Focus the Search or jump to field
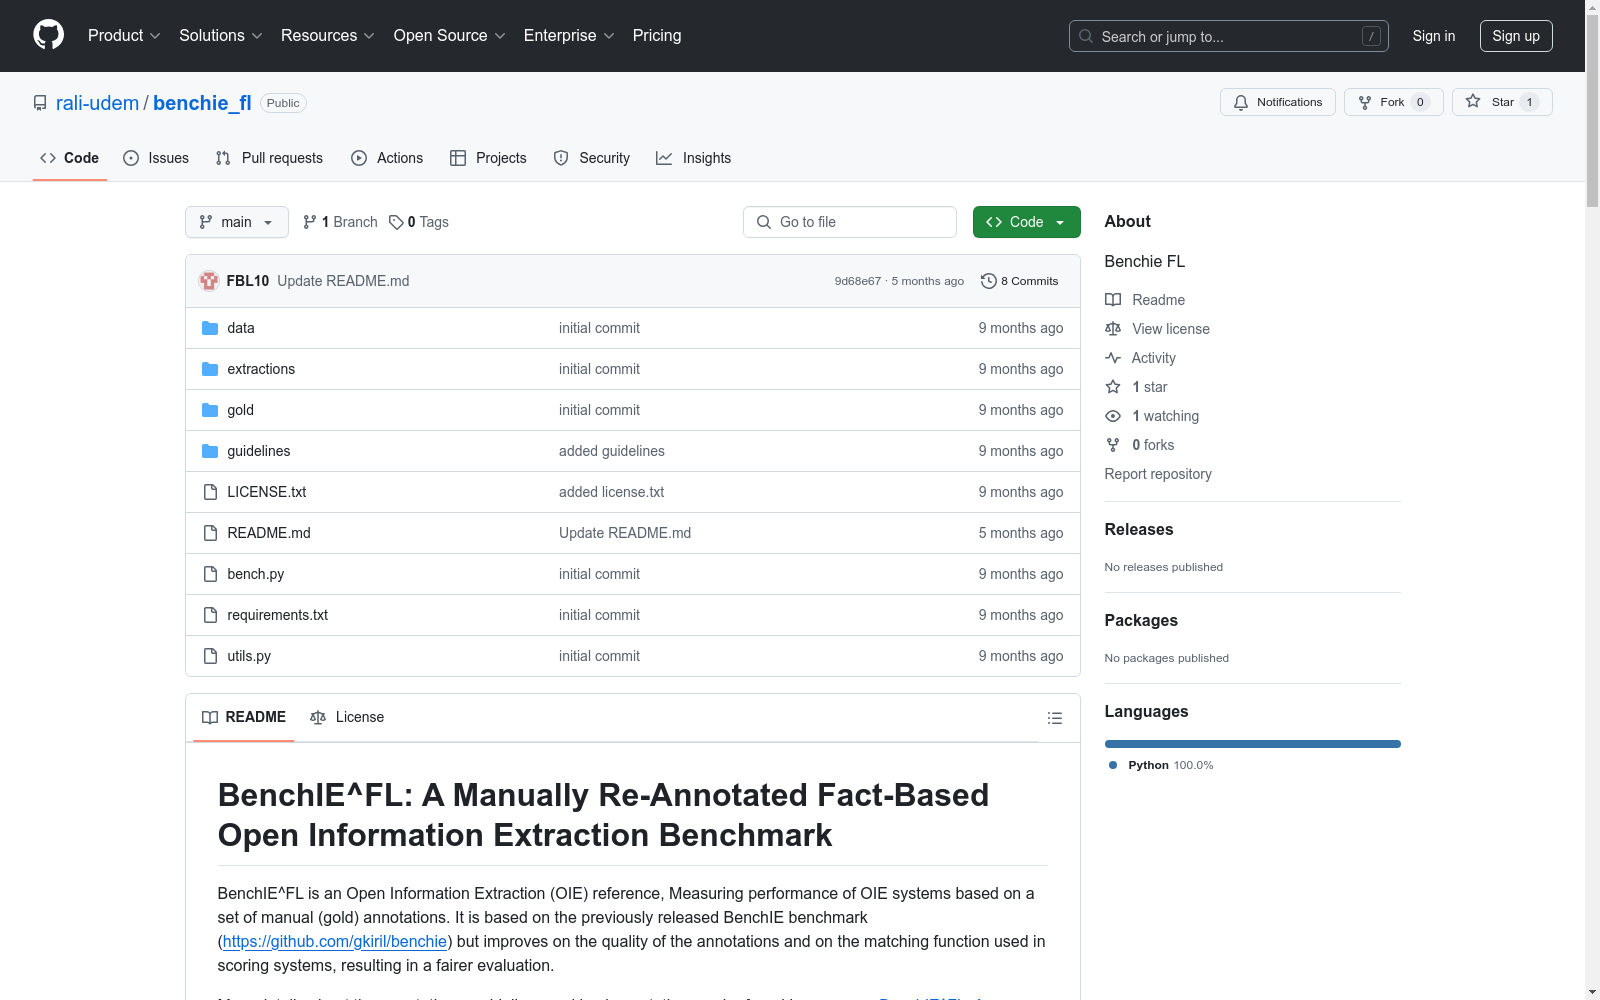Viewport: 1600px width, 1000px height. pos(1229,36)
